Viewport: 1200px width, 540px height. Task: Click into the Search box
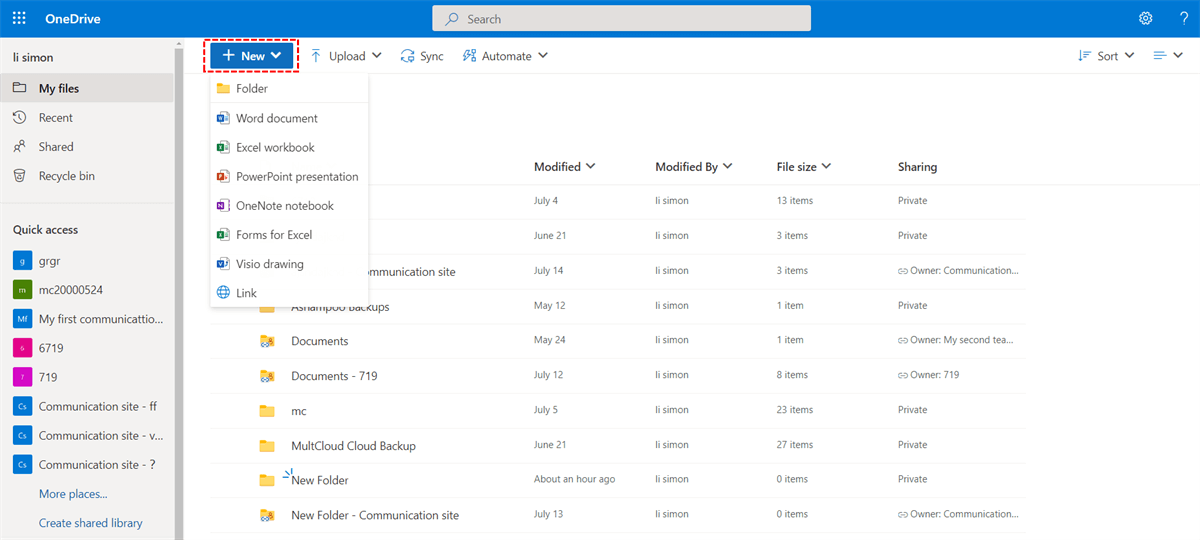tap(621, 19)
